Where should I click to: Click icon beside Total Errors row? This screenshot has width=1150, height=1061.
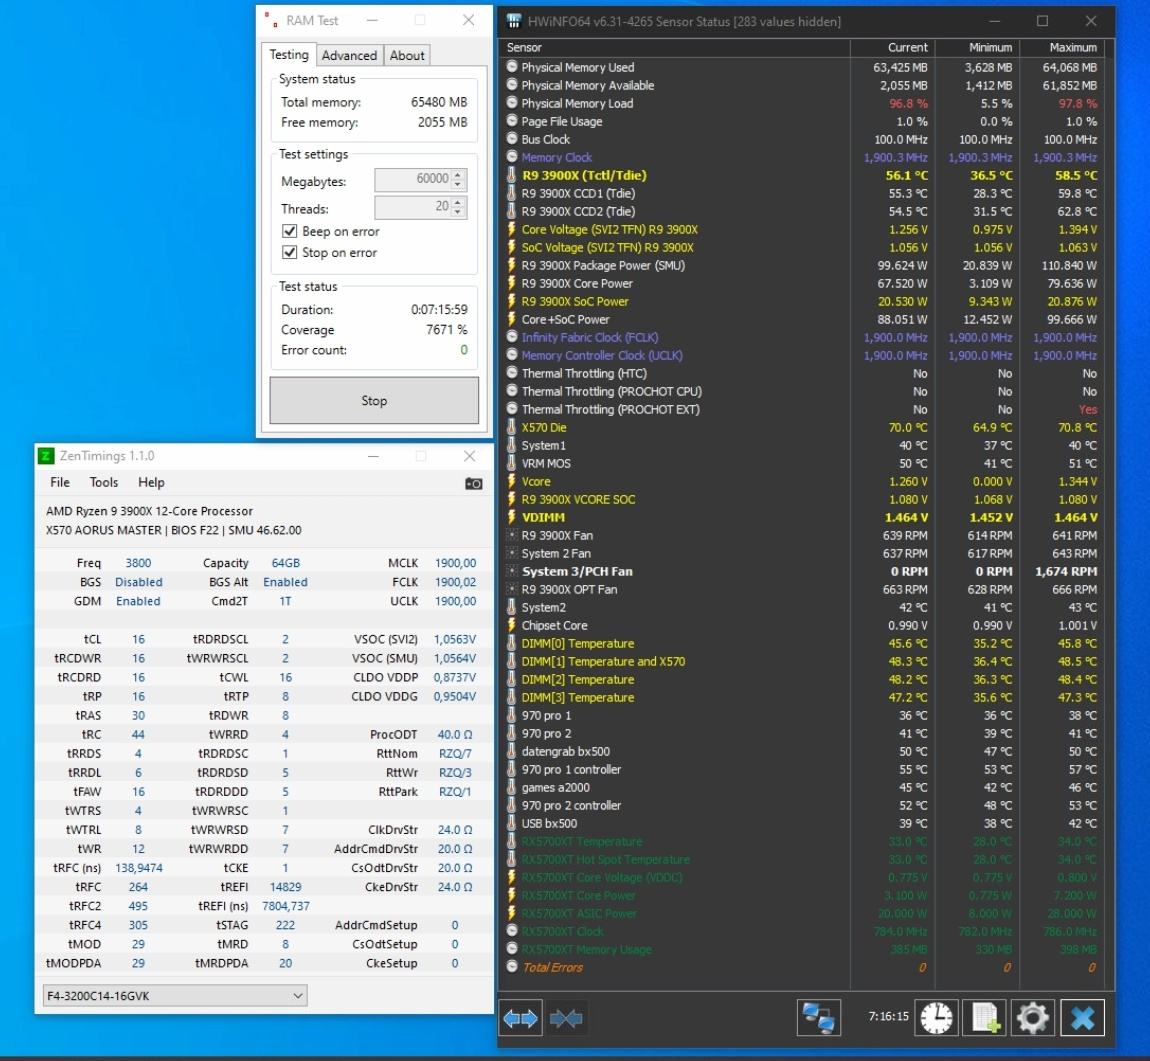[x=512, y=966]
